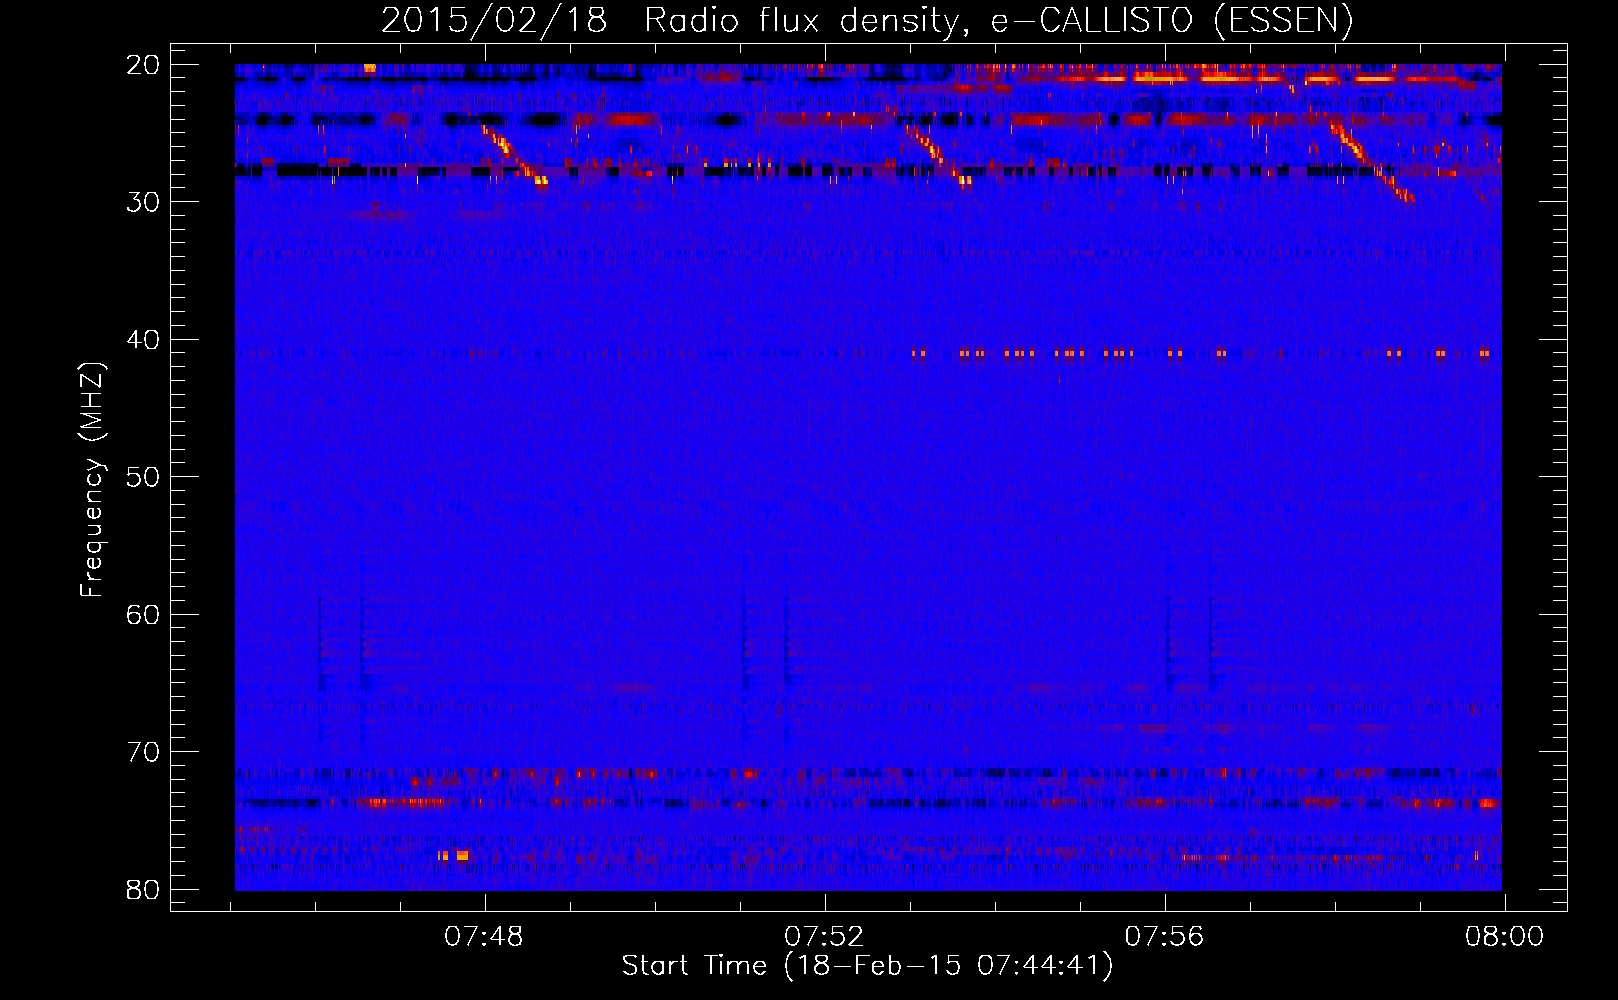This screenshot has height=1000, width=1618.
Task: Click the '07:48' time tick label
Action: [x=484, y=937]
